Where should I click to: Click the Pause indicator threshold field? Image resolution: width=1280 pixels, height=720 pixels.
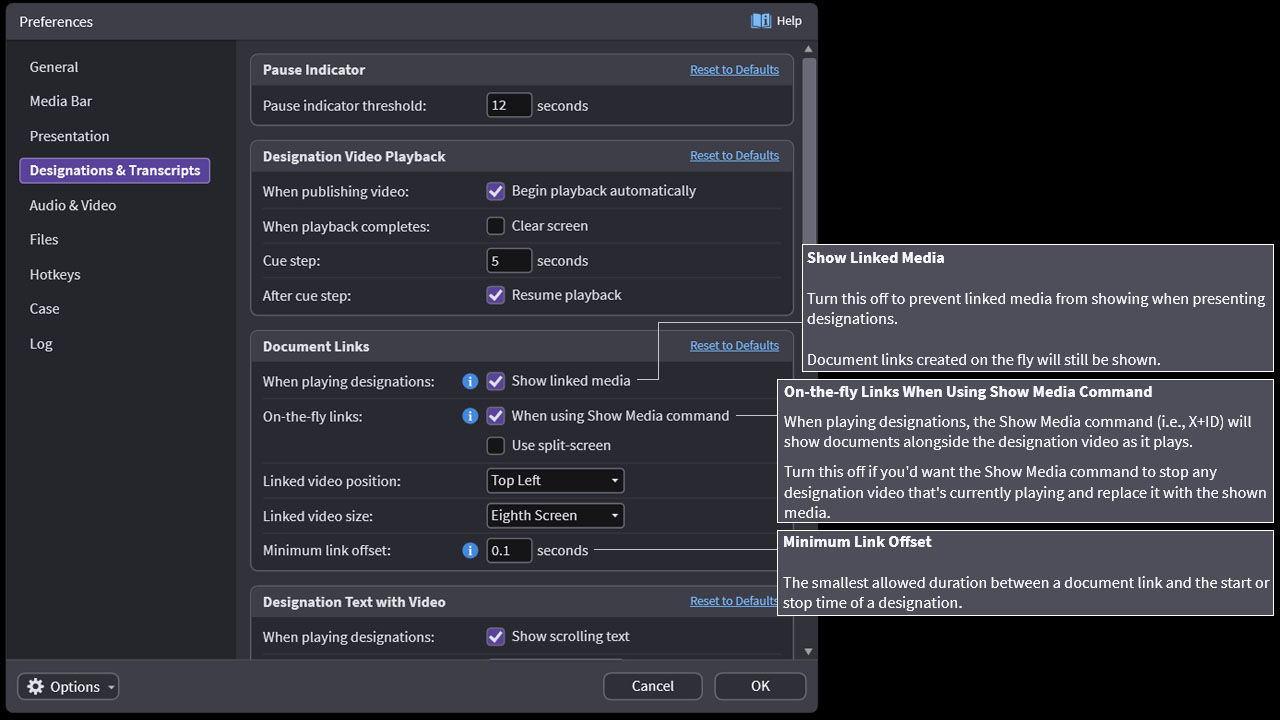coord(509,106)
